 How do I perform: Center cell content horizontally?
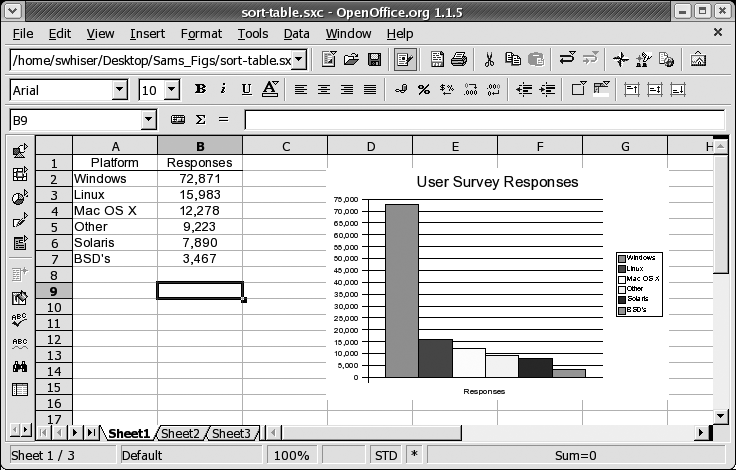(323, 89)
